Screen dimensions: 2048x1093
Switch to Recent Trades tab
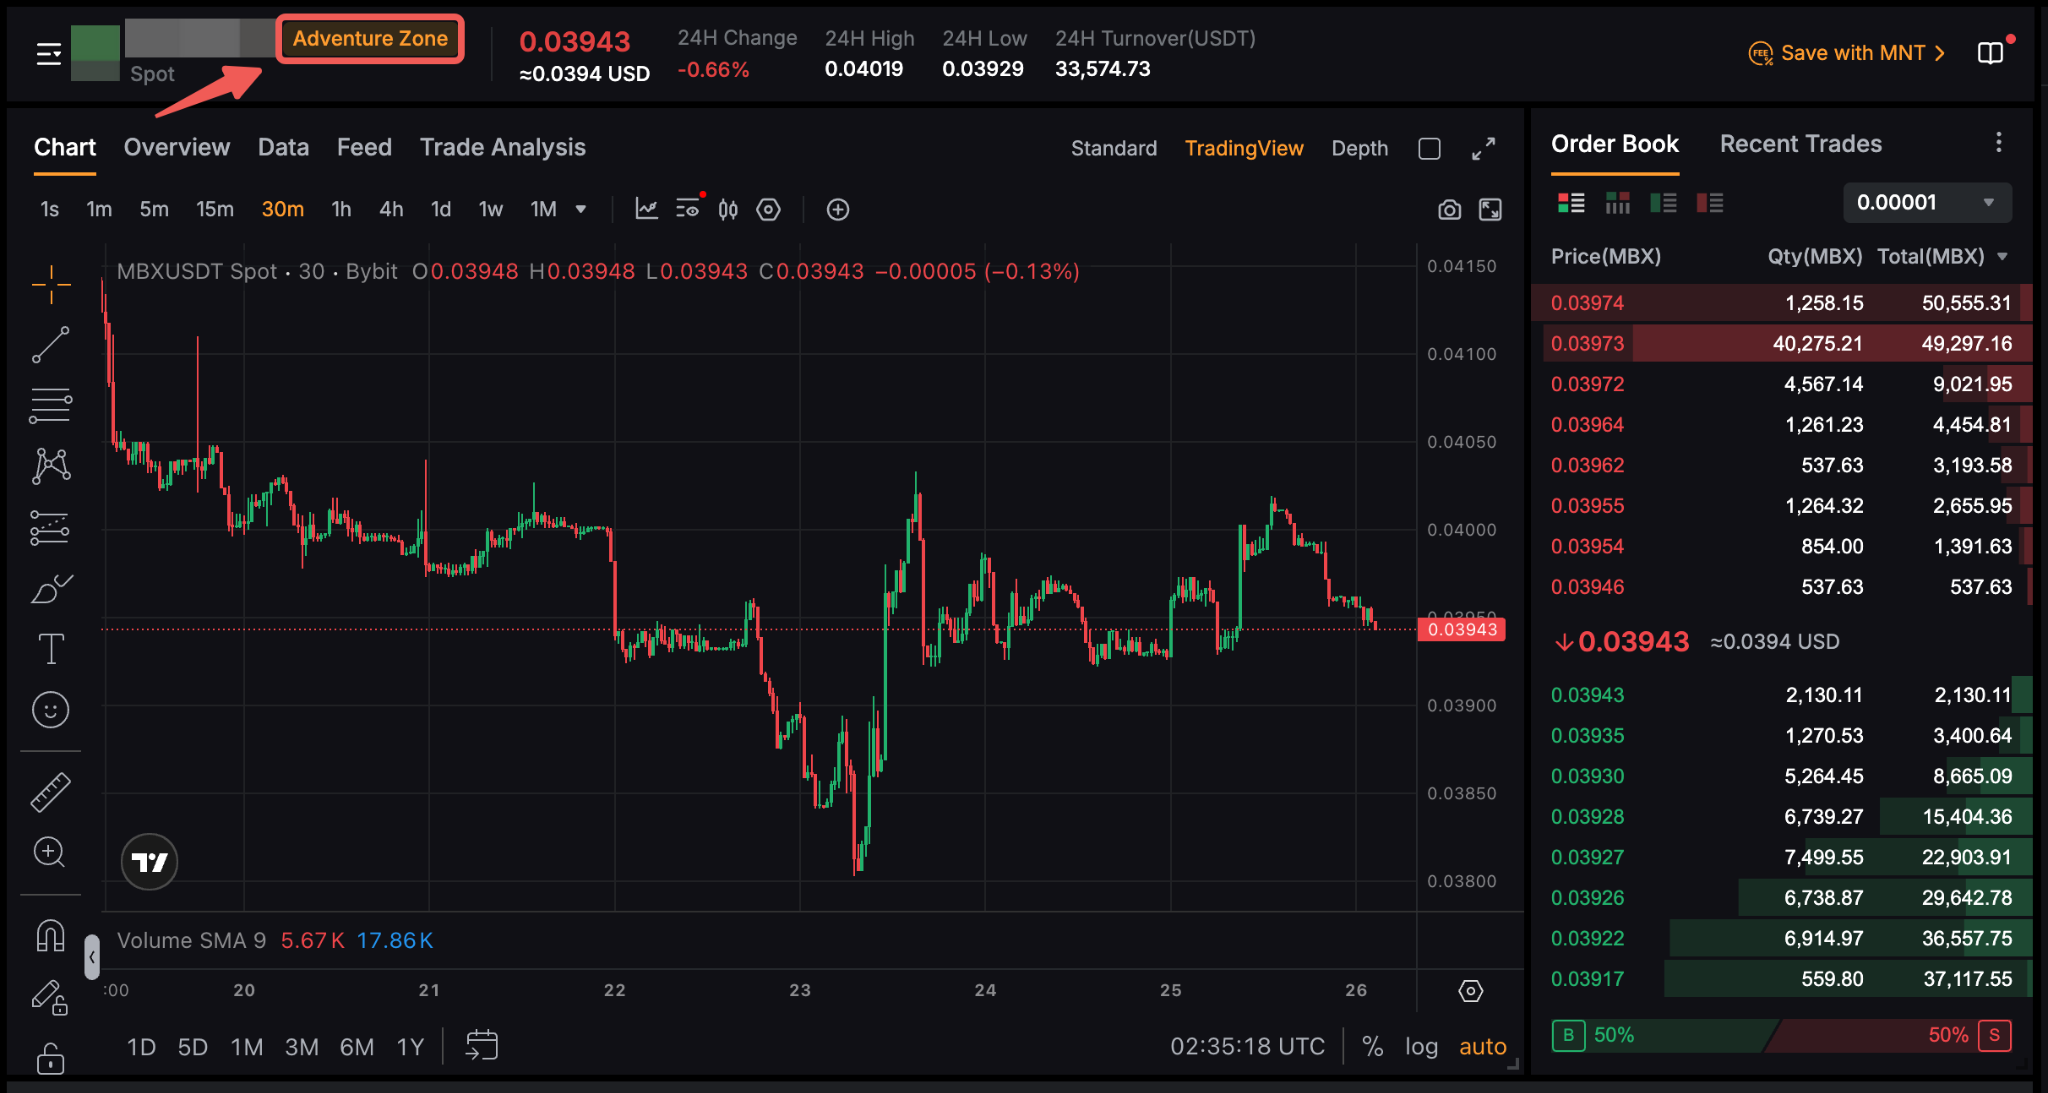pos(1800,144)
